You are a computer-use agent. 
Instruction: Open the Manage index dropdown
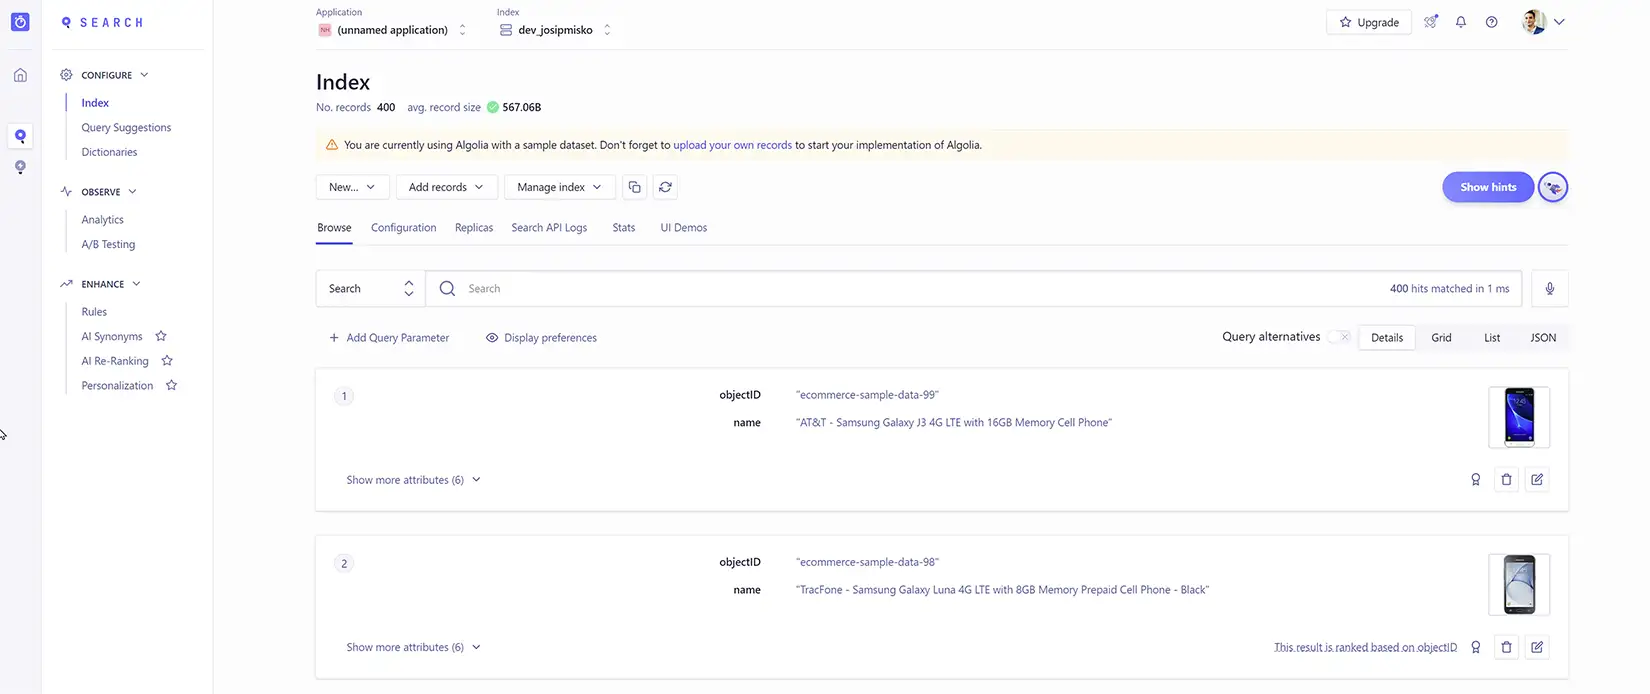(559, 187)
